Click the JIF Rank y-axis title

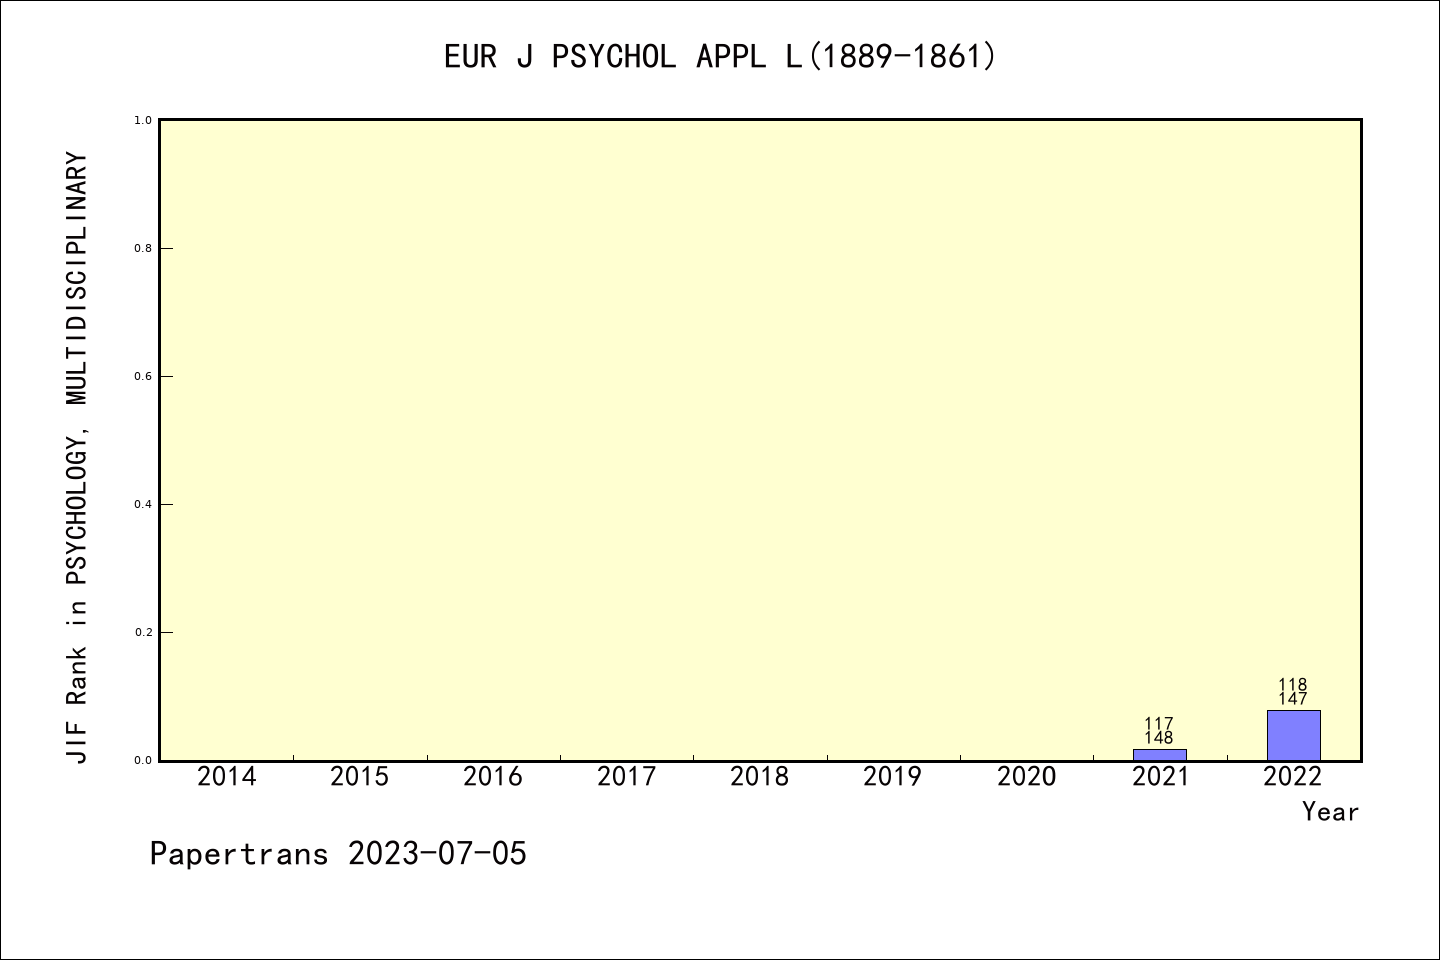click(77, 458)
